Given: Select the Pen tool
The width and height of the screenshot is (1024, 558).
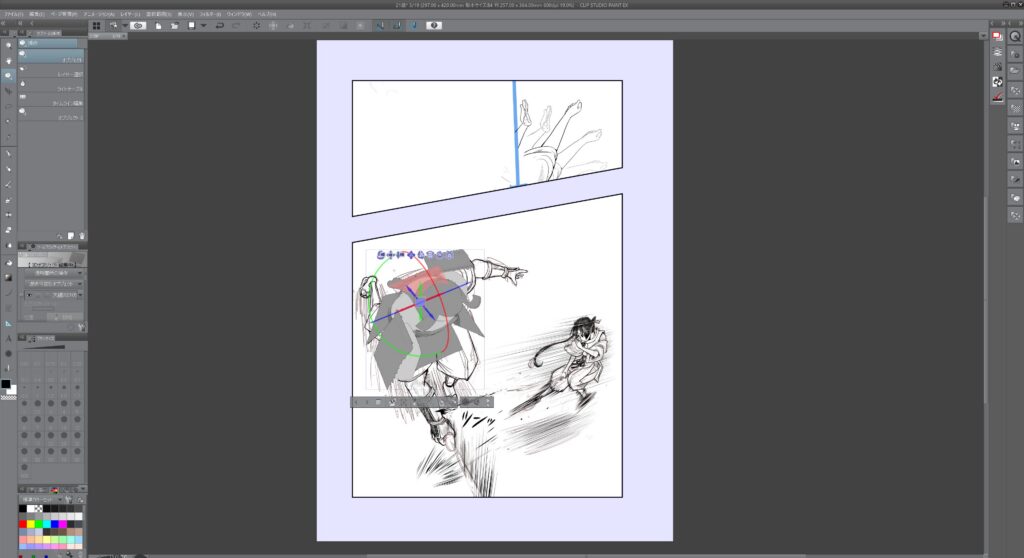Looking at the screenshot, I should tap(8, 154).
